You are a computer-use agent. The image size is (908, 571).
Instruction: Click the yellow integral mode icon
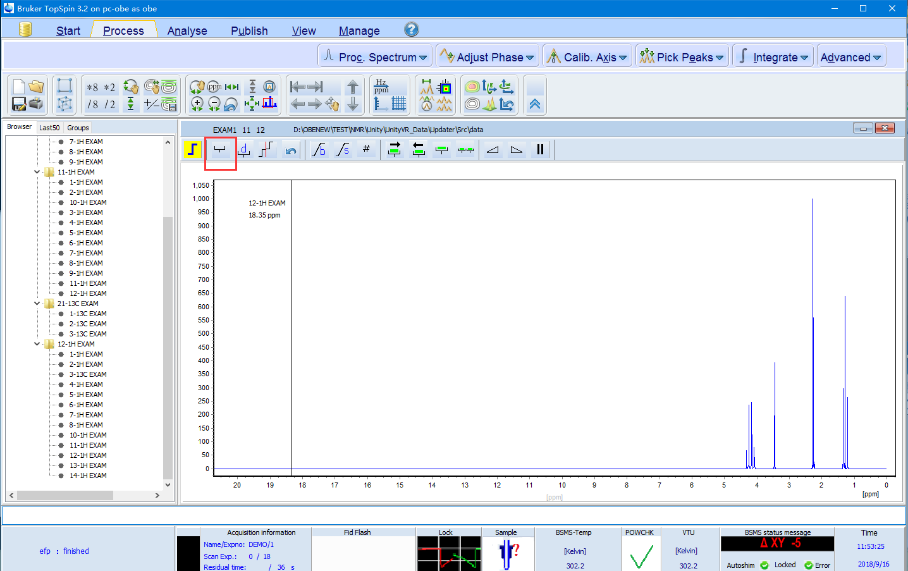[193, 150]
